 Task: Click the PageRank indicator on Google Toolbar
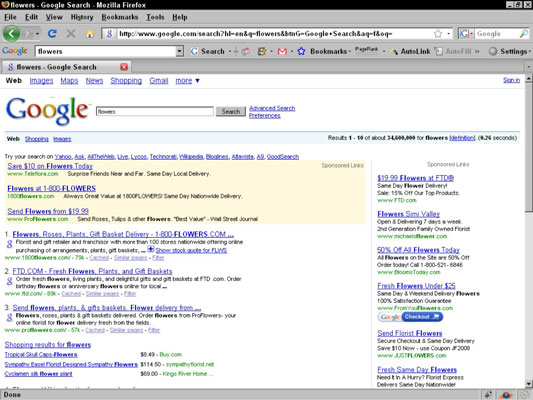(x=366, y=50)
